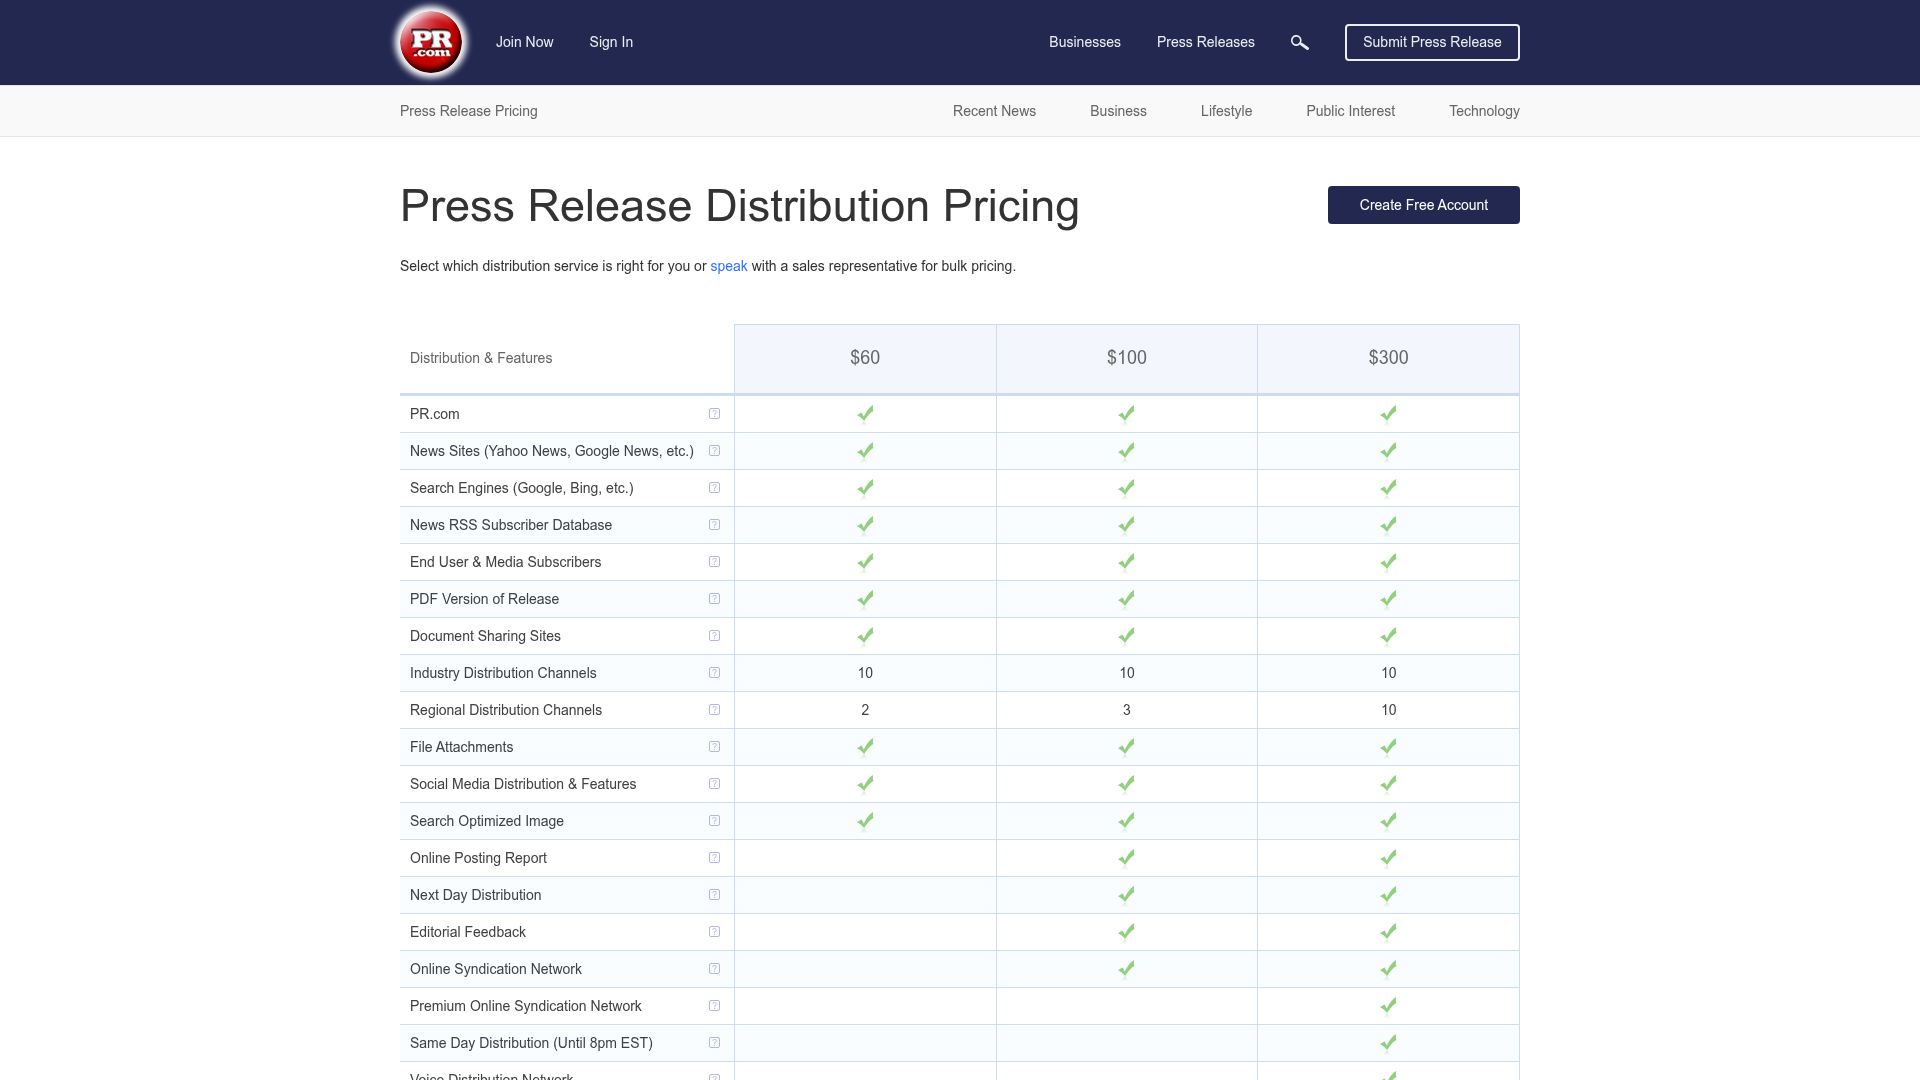Screen dimensions: 1920x1080
Task: Open Join Now in header
Action: pyautogui.click(x=524, y=42)
